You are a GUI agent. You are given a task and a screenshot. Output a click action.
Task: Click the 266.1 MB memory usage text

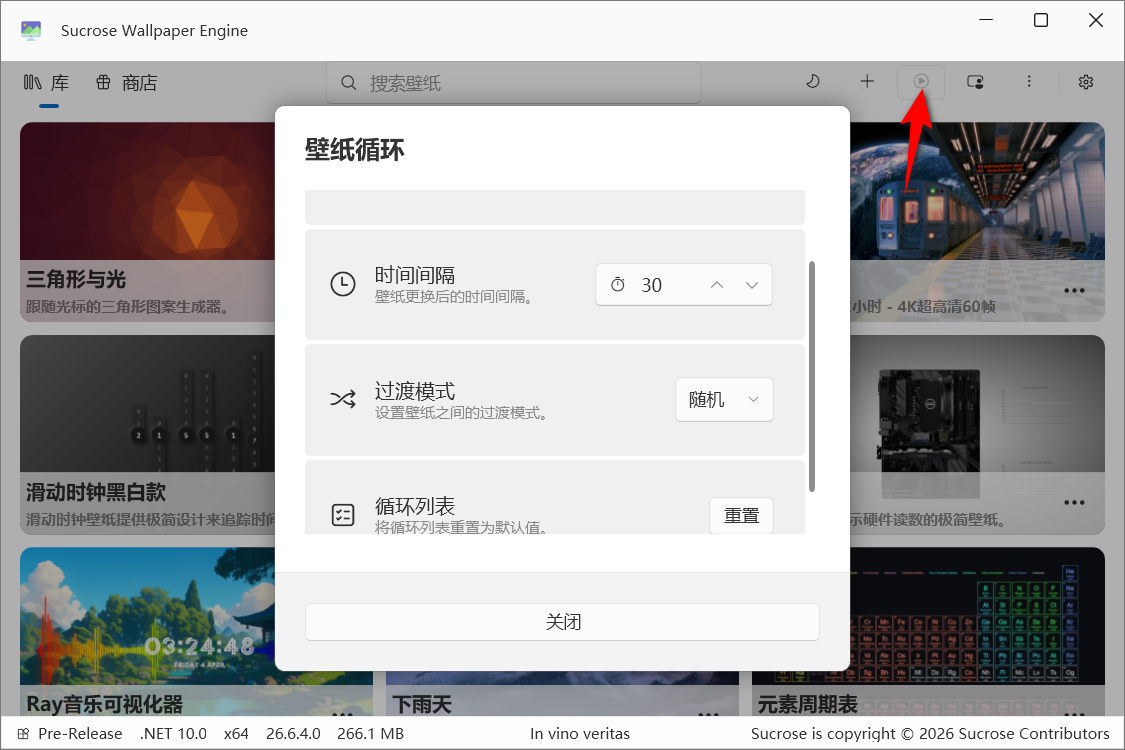pos(370,733)
